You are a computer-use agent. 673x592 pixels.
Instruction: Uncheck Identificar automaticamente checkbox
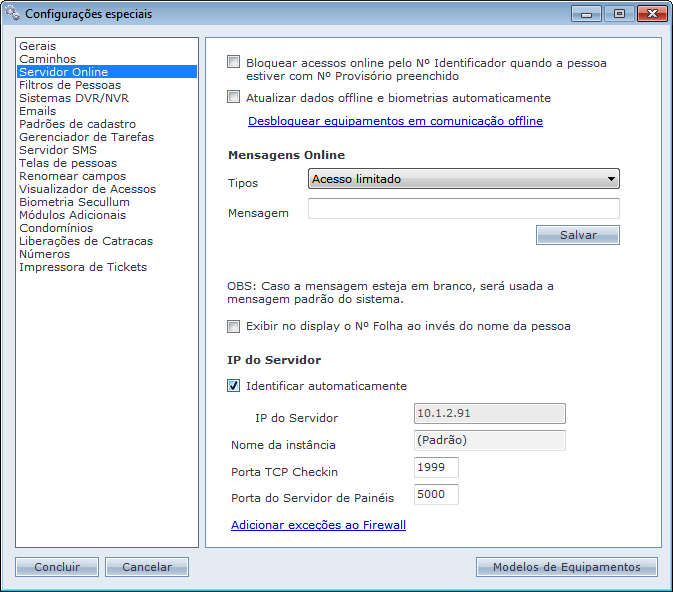[234, 386]
